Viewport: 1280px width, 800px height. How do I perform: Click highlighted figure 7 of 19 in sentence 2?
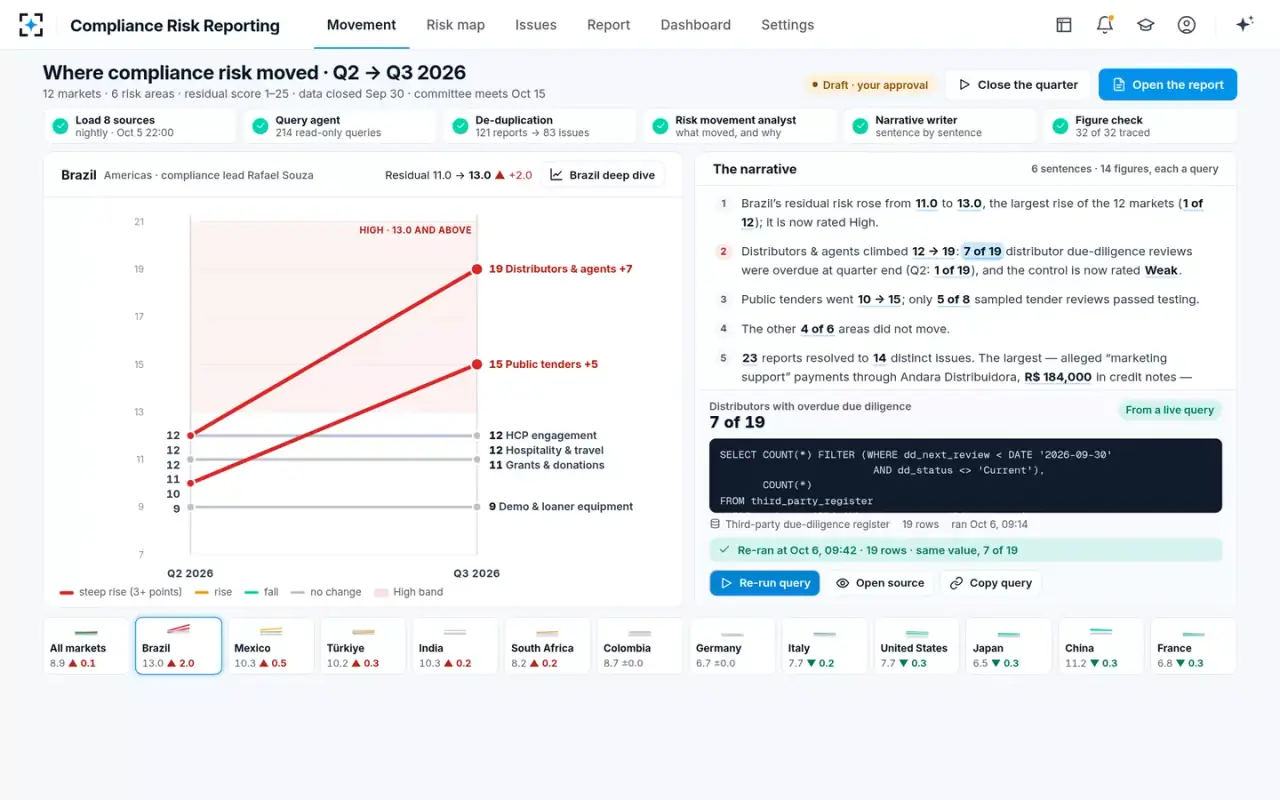(982, 252)
